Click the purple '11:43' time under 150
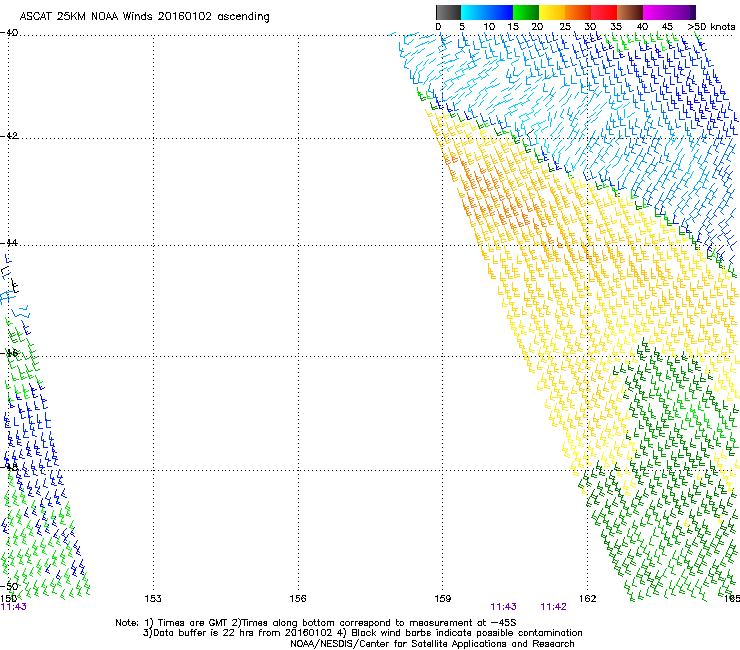 point(13,607)
